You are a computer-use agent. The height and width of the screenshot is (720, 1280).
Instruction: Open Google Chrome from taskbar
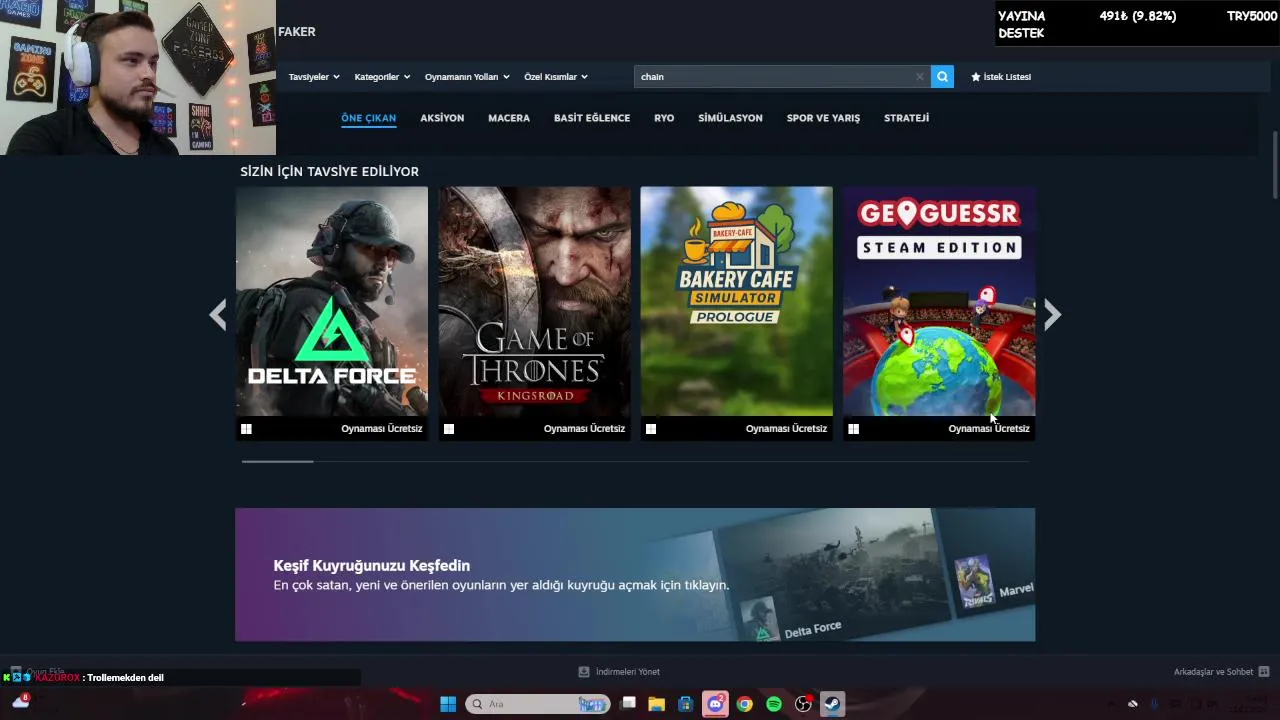744,704
